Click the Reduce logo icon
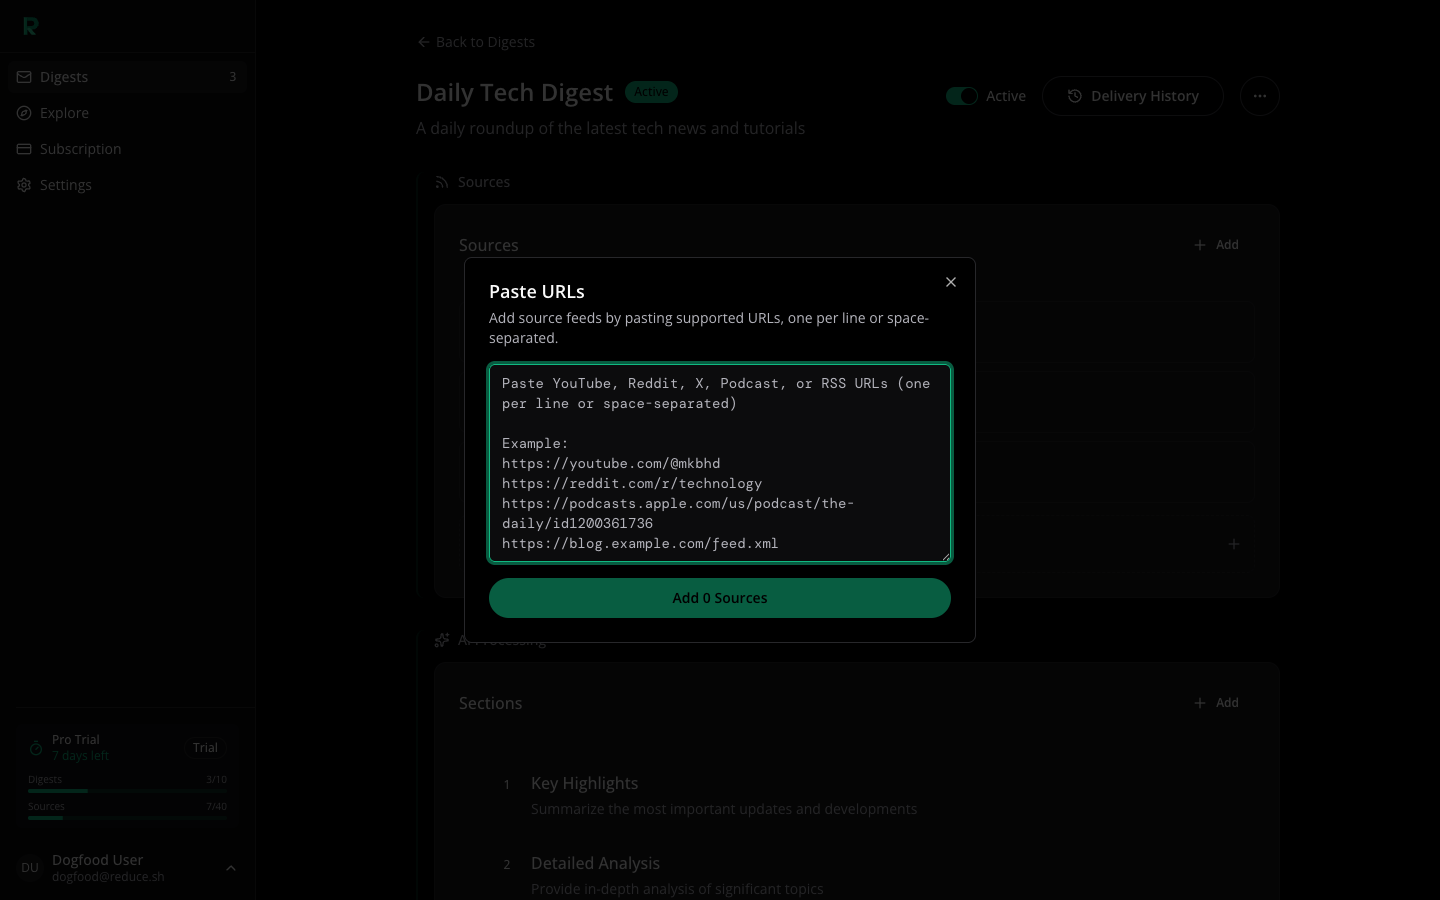The width and height of the screenshot is (1440, 900). click(30, 26)
